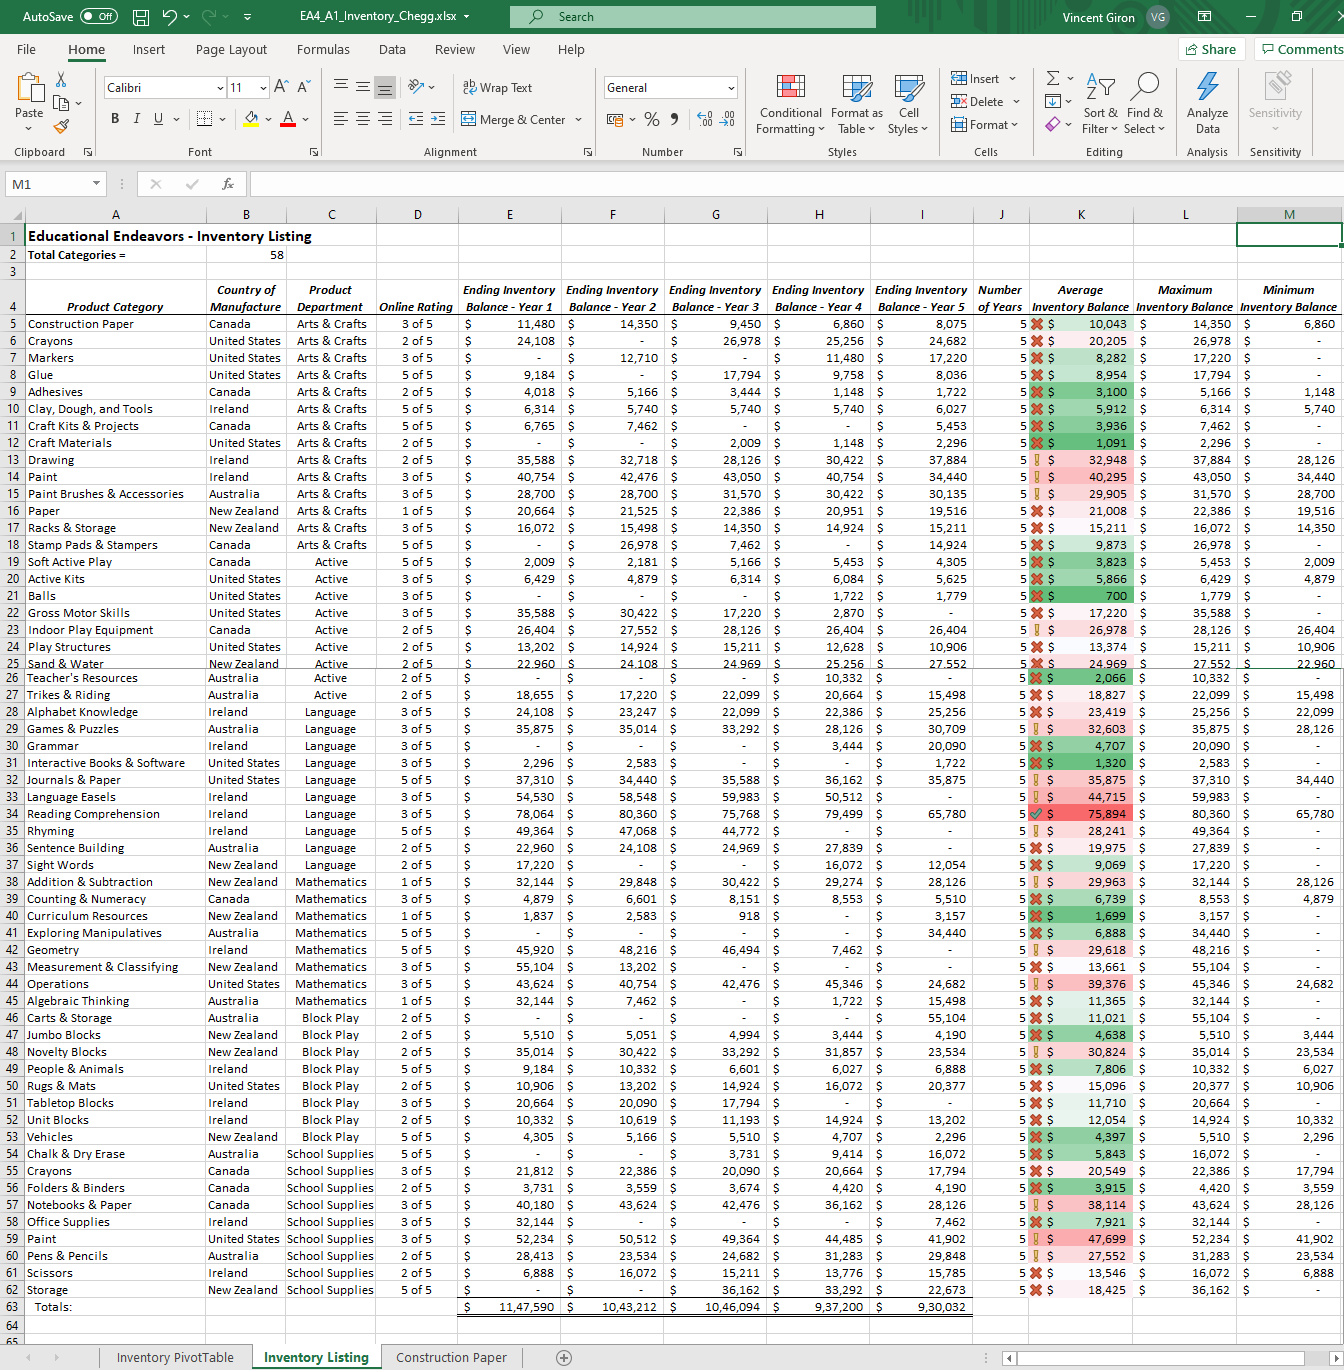
Task: Toggle Bold formatting
Action: pyautogui.click(x=115, y=119)
